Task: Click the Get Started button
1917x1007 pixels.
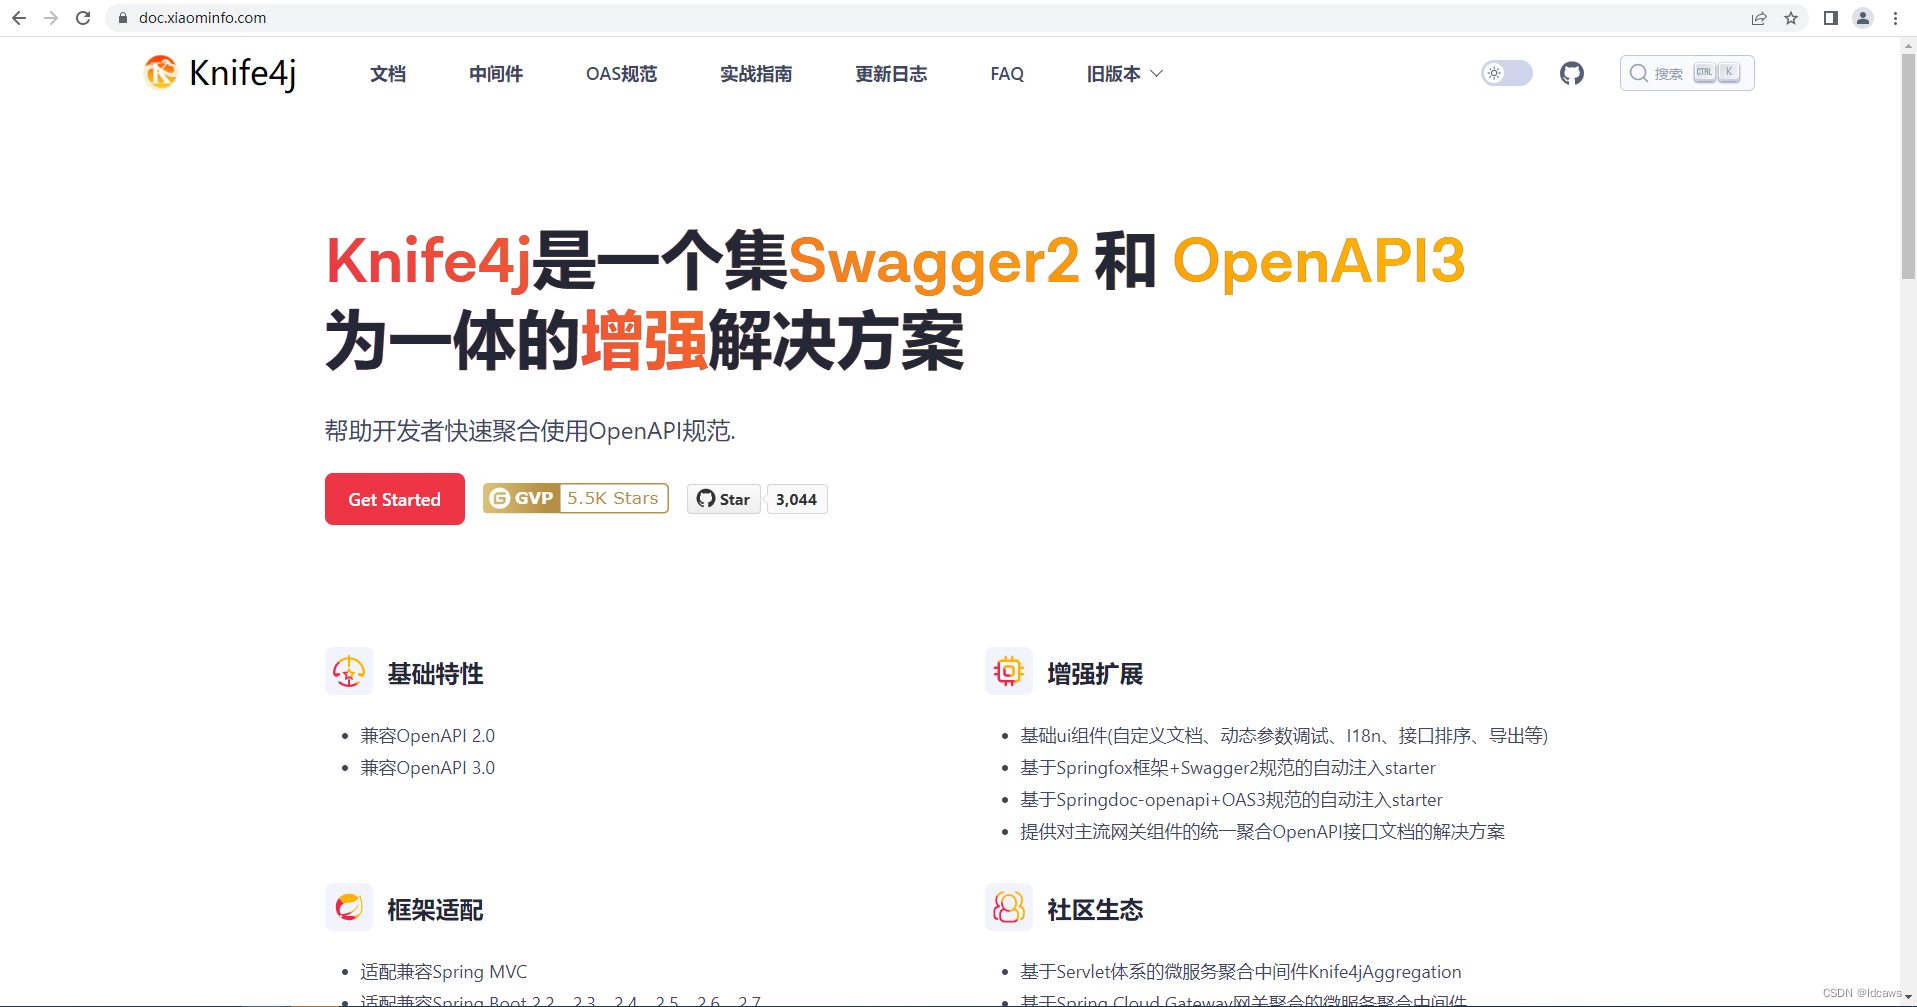Action: [x=395, y=499]
